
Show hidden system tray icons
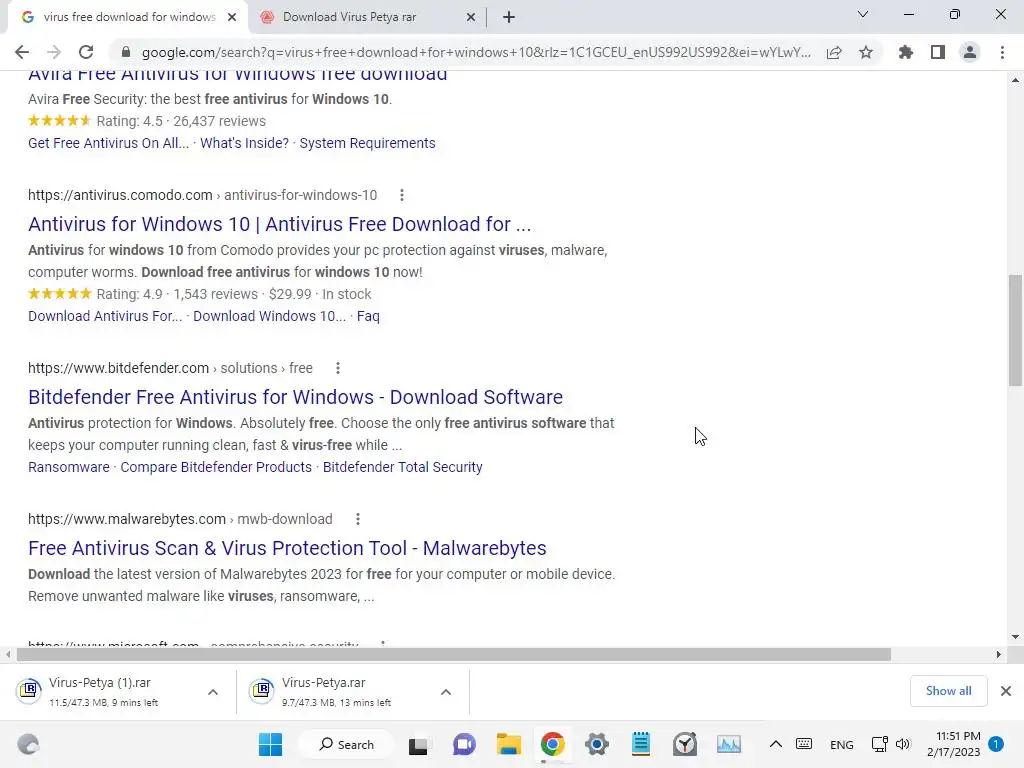[775, 744]
